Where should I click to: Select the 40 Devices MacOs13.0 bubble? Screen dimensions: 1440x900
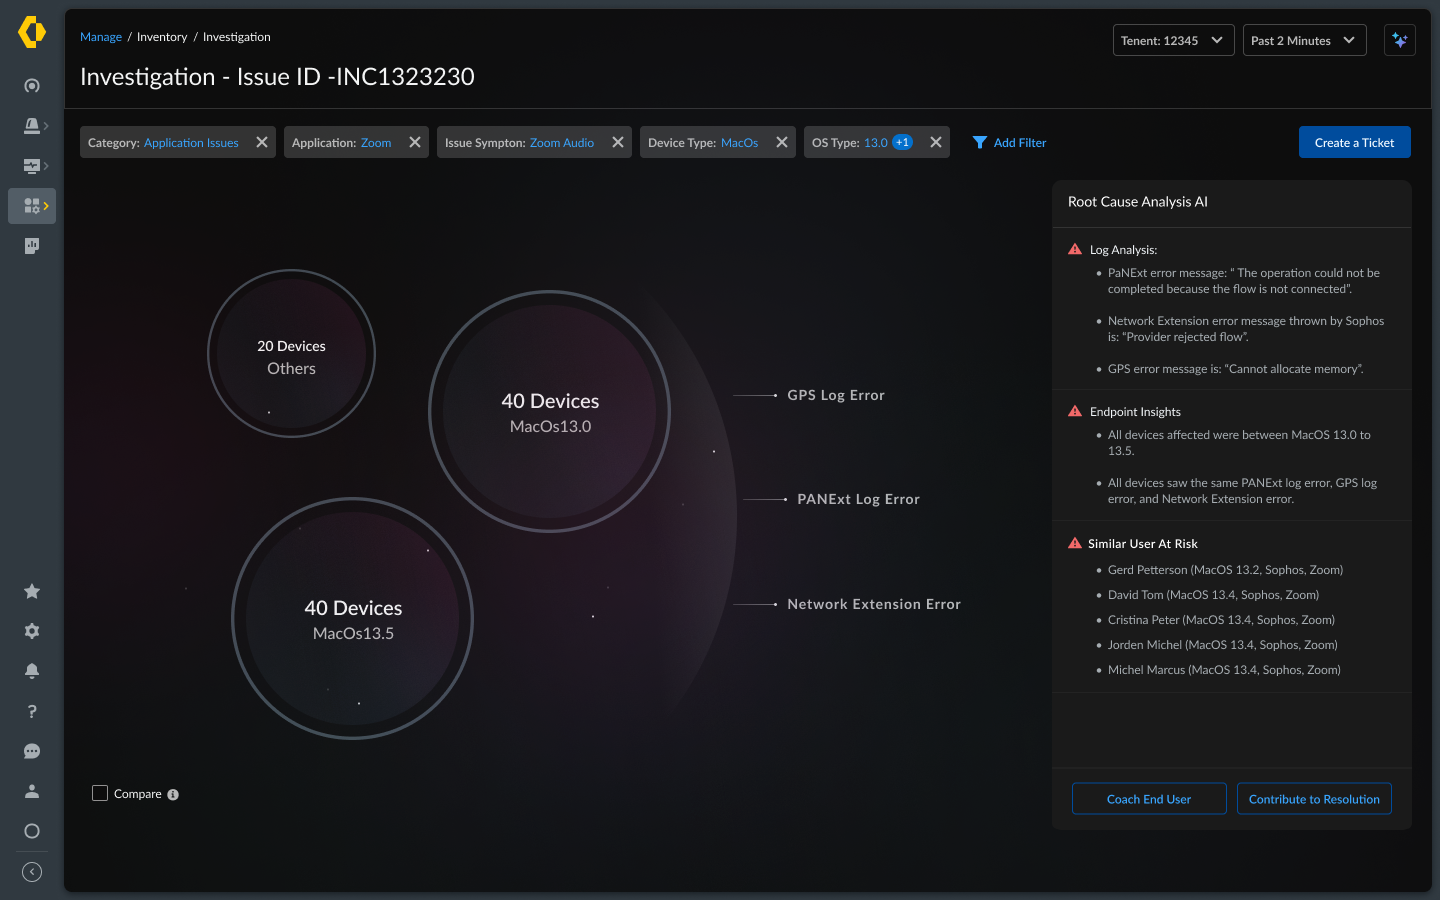550,411
